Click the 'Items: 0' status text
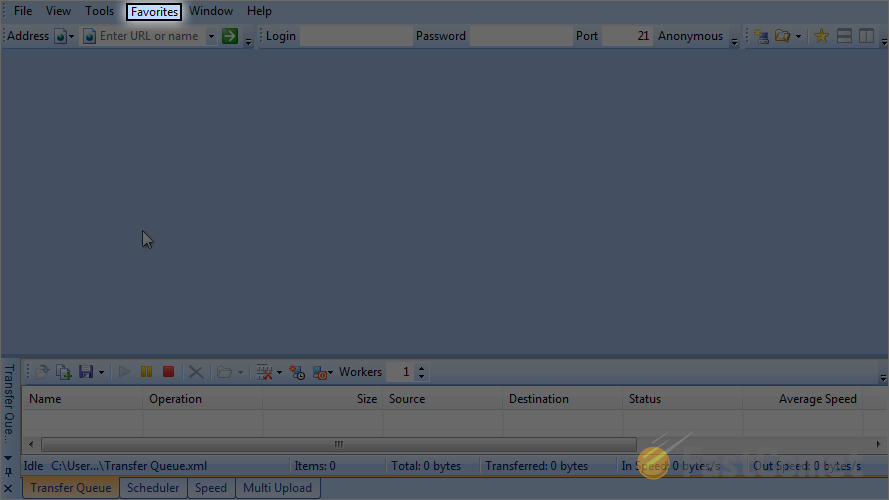Image resolution: width=889 pixels, height=500 pixels. (x=315, y=466)
